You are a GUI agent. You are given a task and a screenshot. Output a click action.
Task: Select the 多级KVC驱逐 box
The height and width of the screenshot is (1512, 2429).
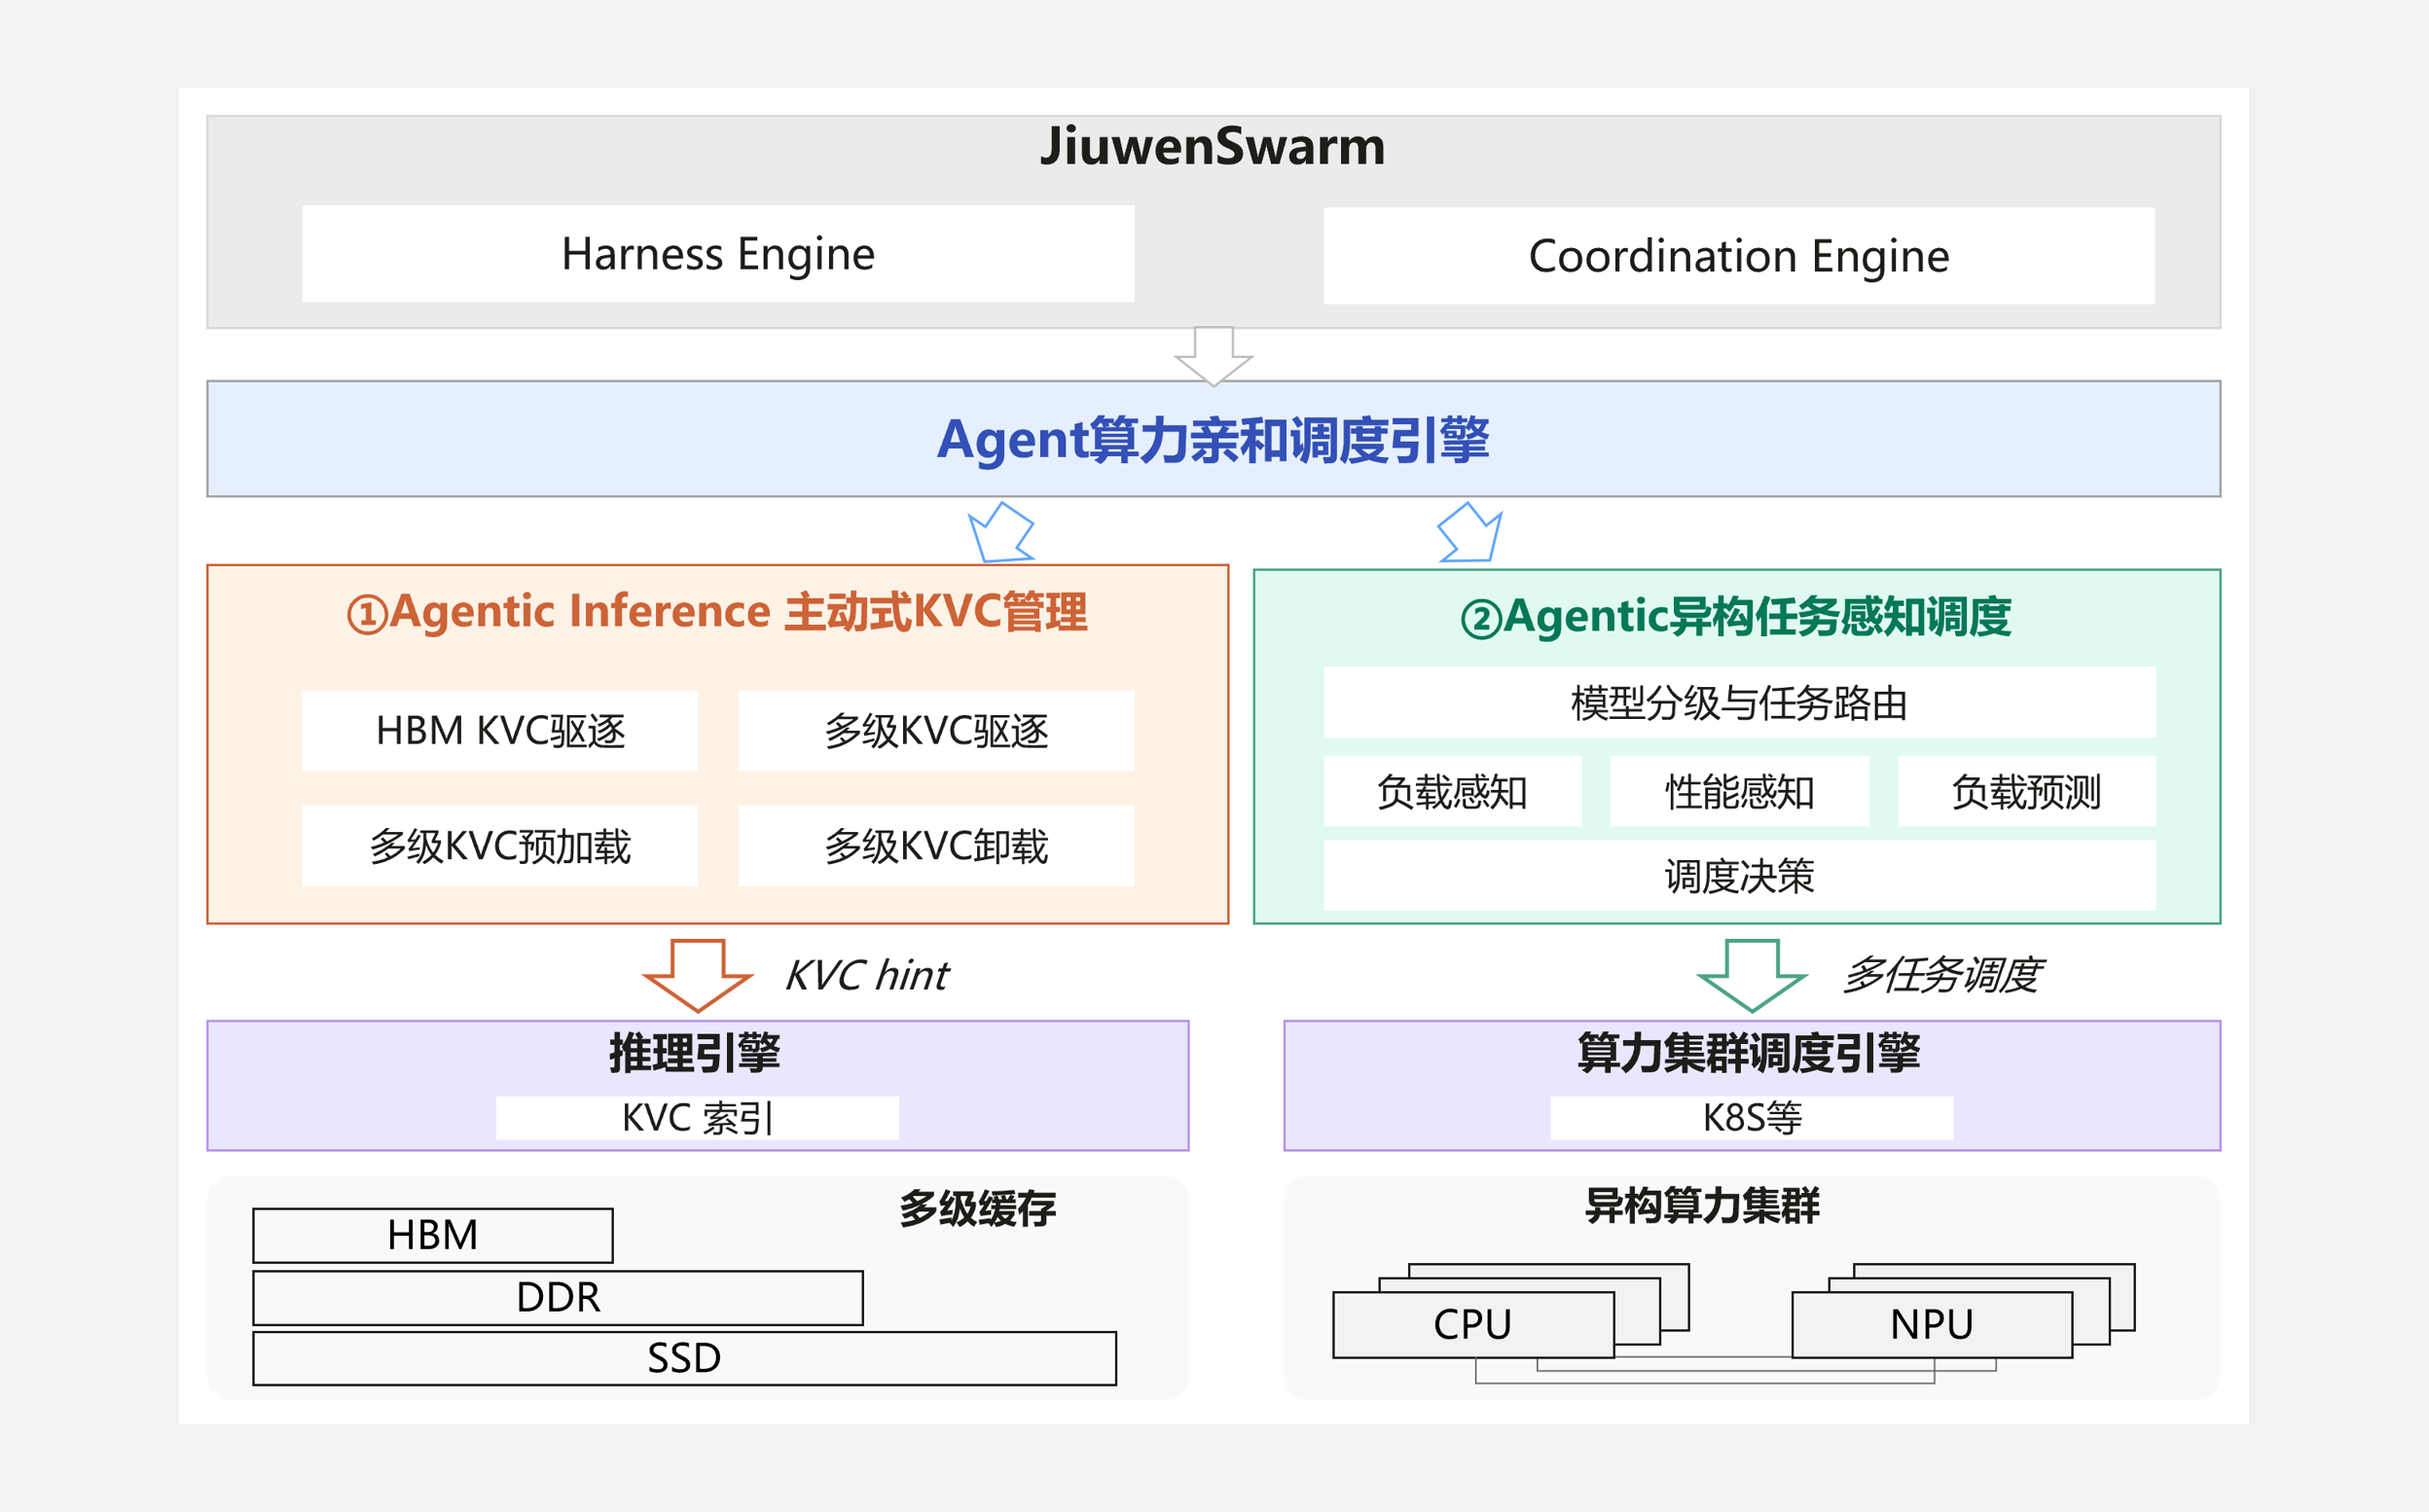(x=936, y=731)
